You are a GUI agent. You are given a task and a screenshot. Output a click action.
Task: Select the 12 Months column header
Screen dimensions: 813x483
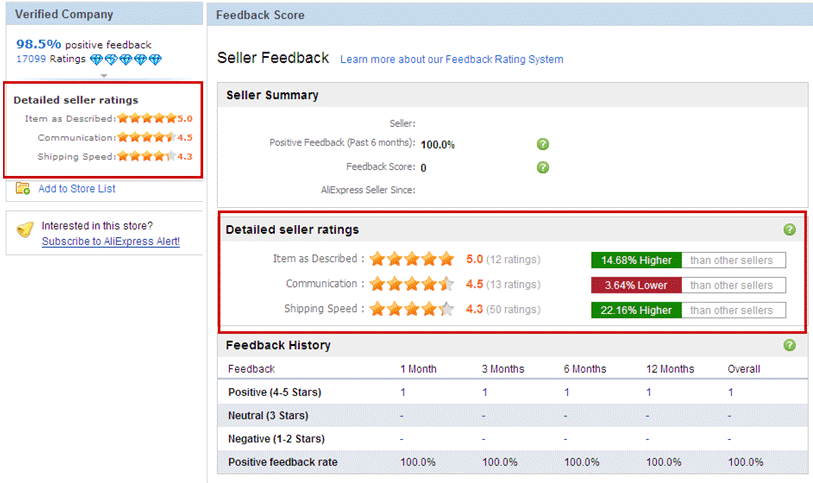tap(670, 369)
